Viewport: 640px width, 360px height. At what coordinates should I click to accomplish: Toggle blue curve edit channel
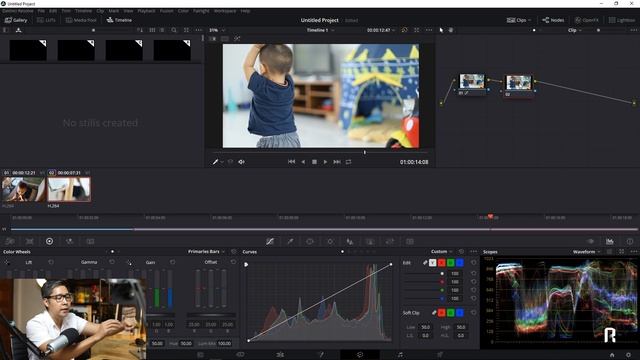[x=460, y=262]
